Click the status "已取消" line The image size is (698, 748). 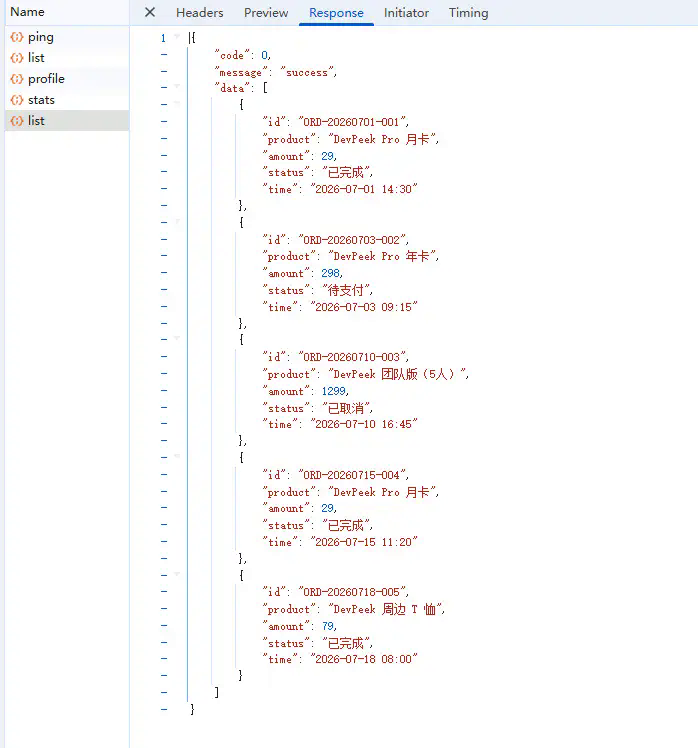(318, 409)
